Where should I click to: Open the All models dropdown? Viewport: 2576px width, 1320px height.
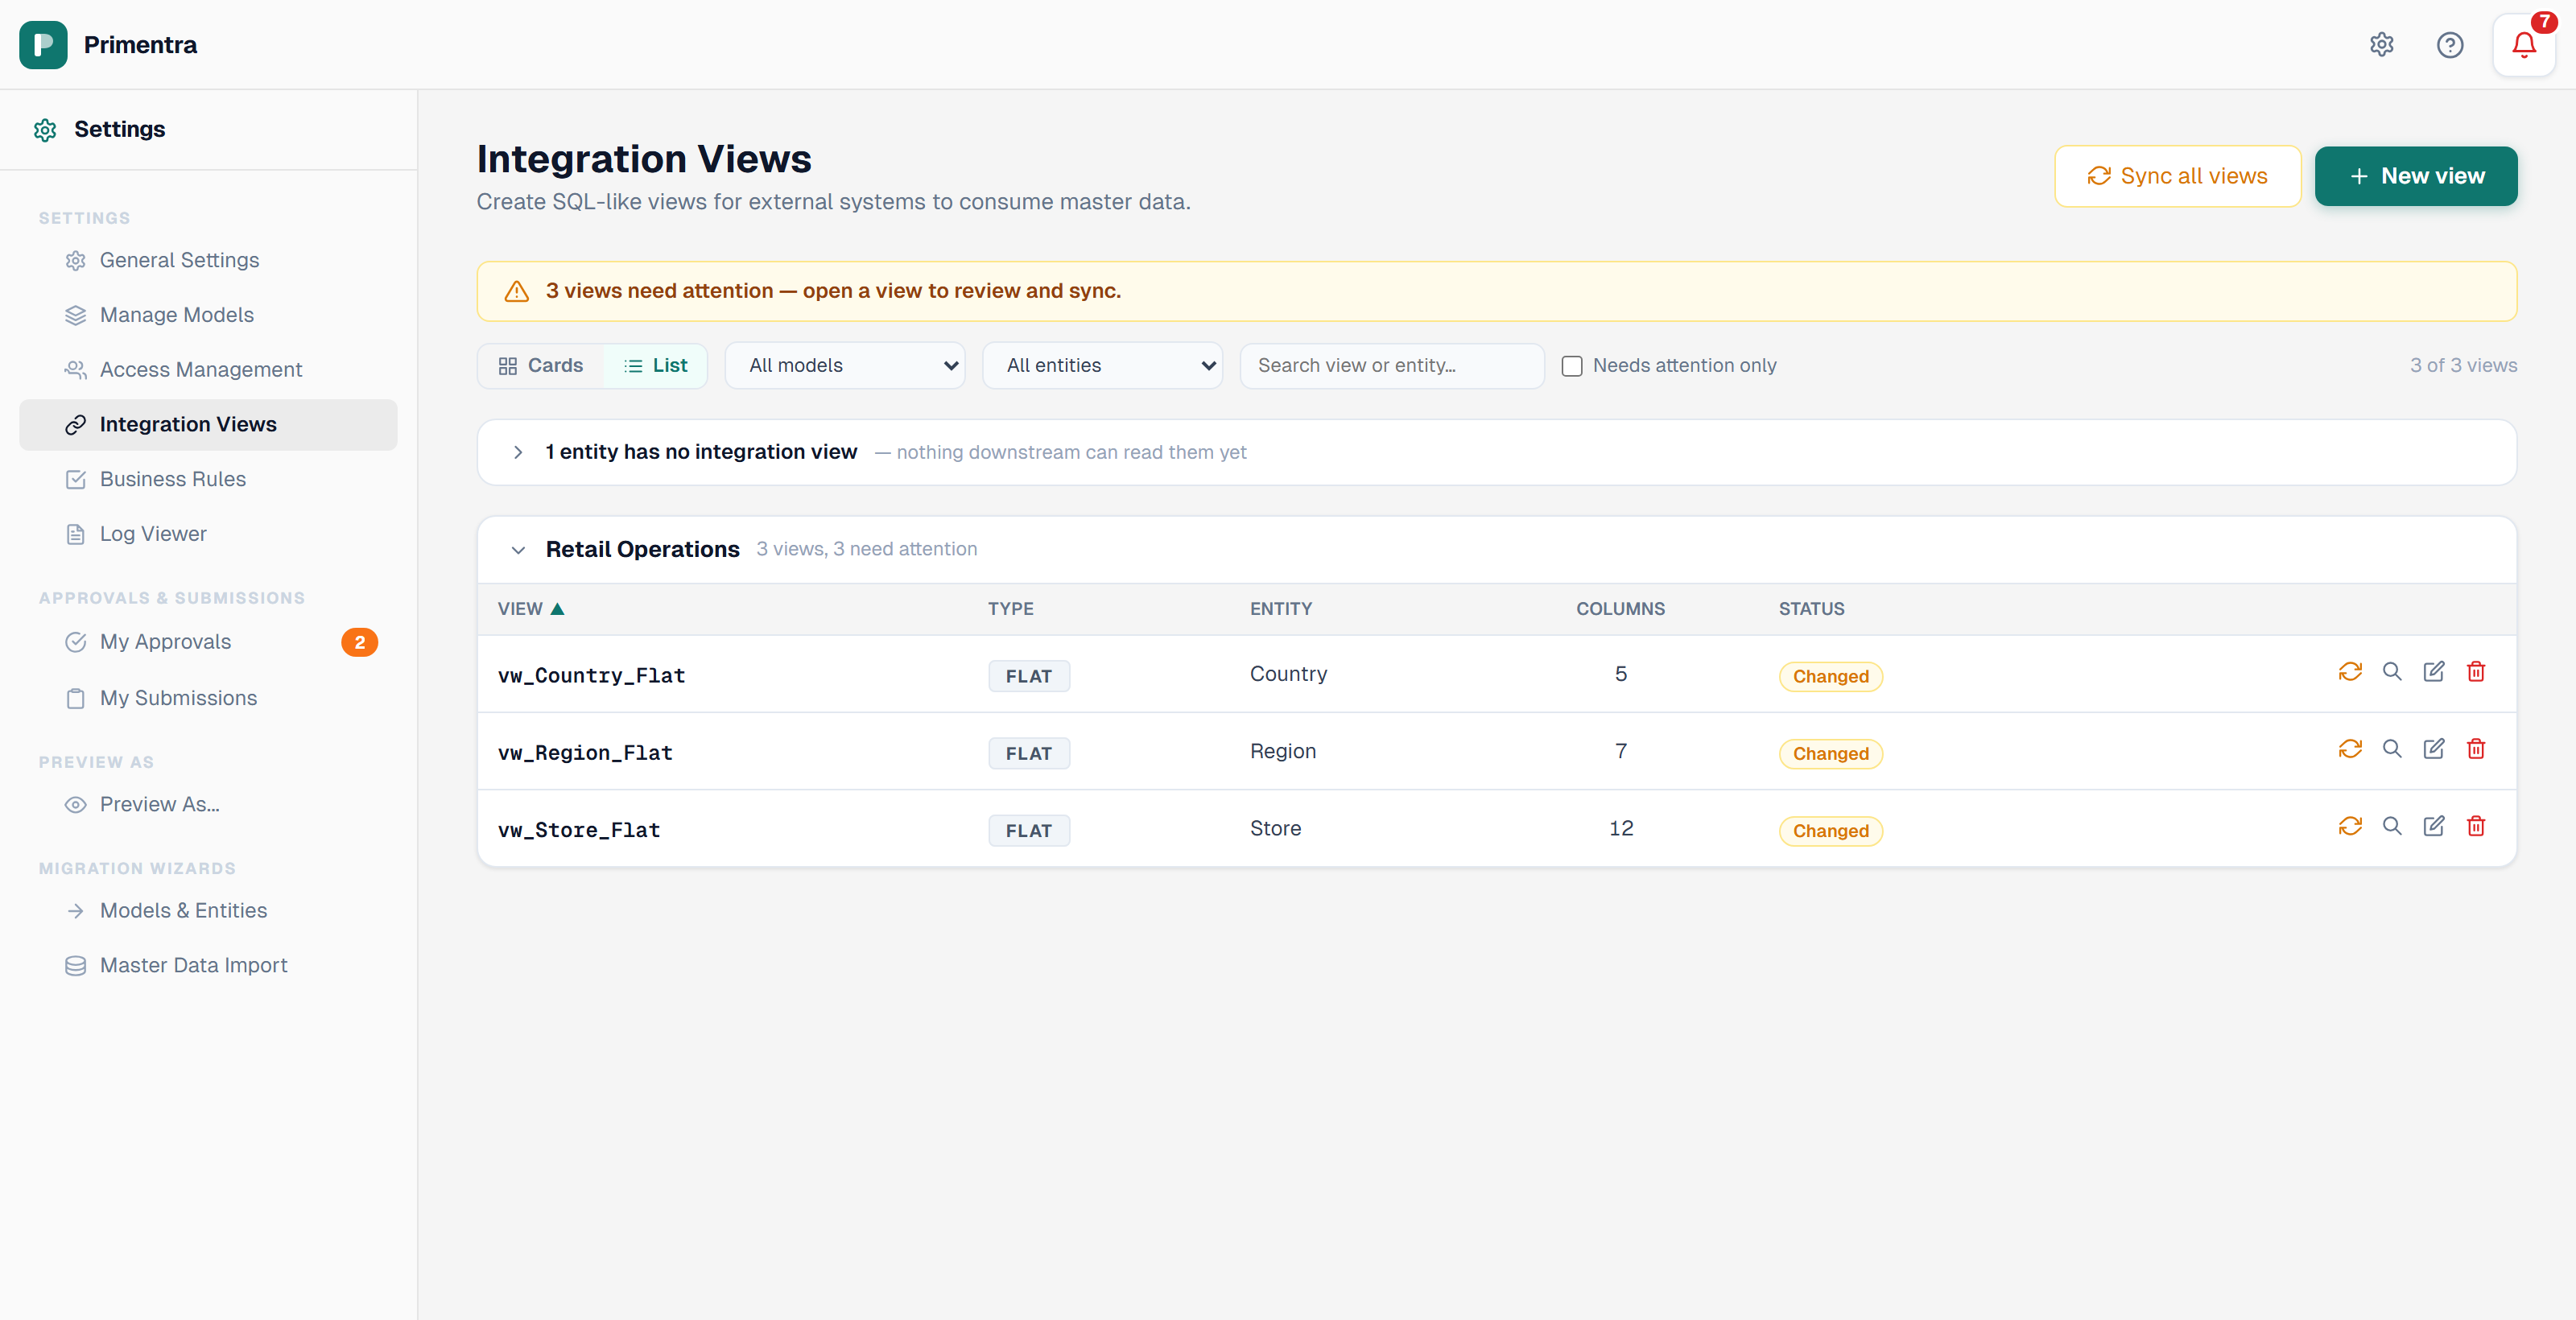(x=845, y=366)
